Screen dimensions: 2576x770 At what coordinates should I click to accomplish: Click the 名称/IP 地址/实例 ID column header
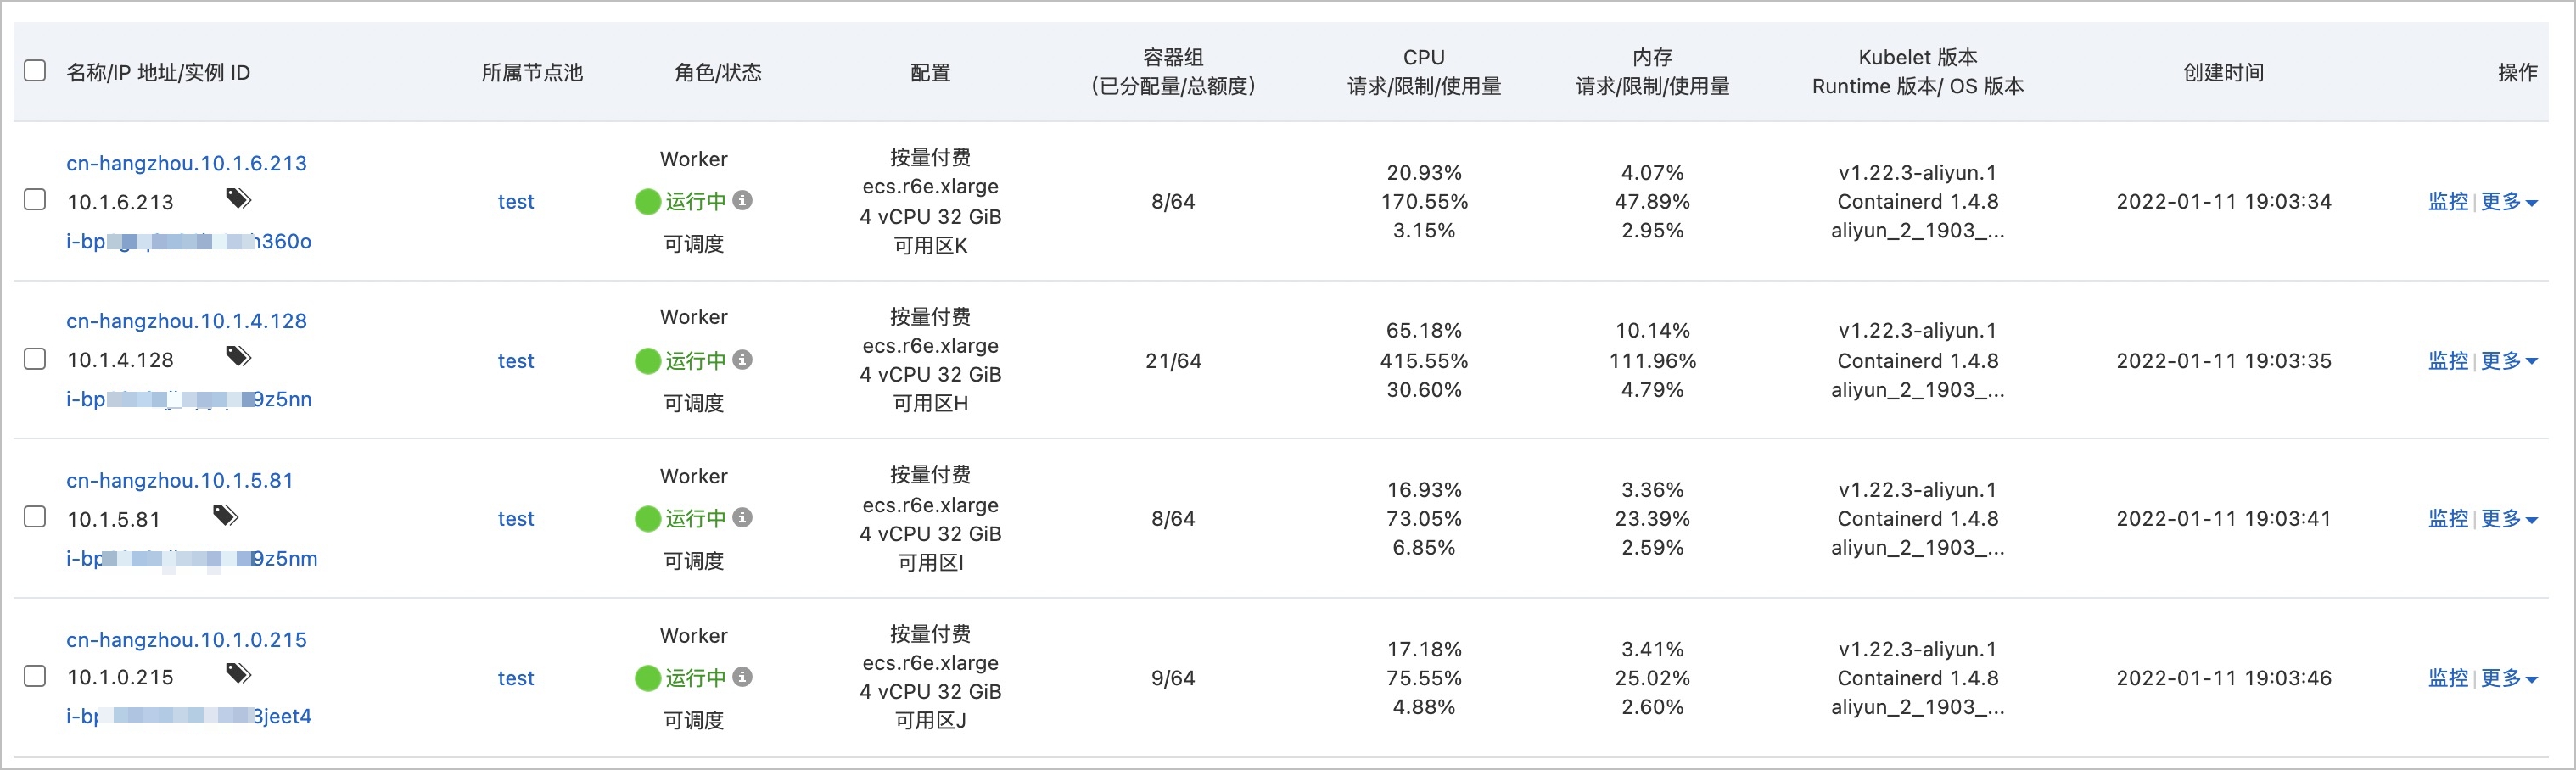coord(156,71)
